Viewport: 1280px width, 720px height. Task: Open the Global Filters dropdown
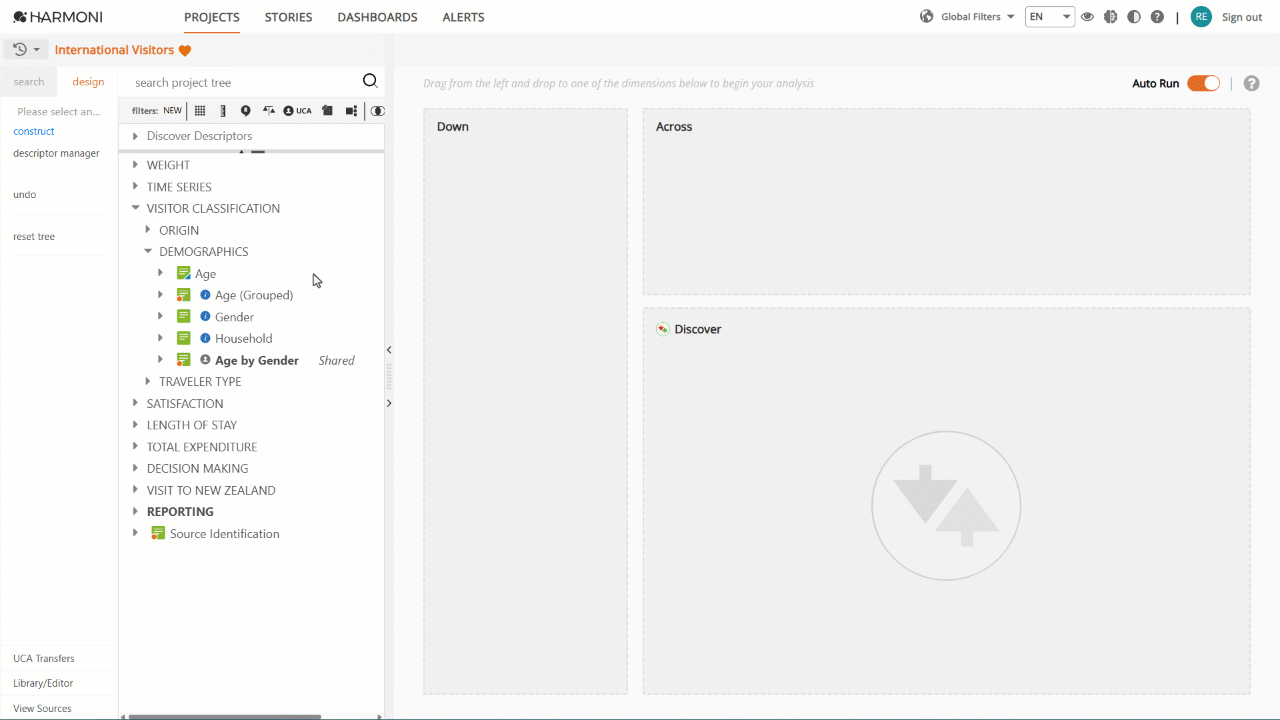[967, 17]
